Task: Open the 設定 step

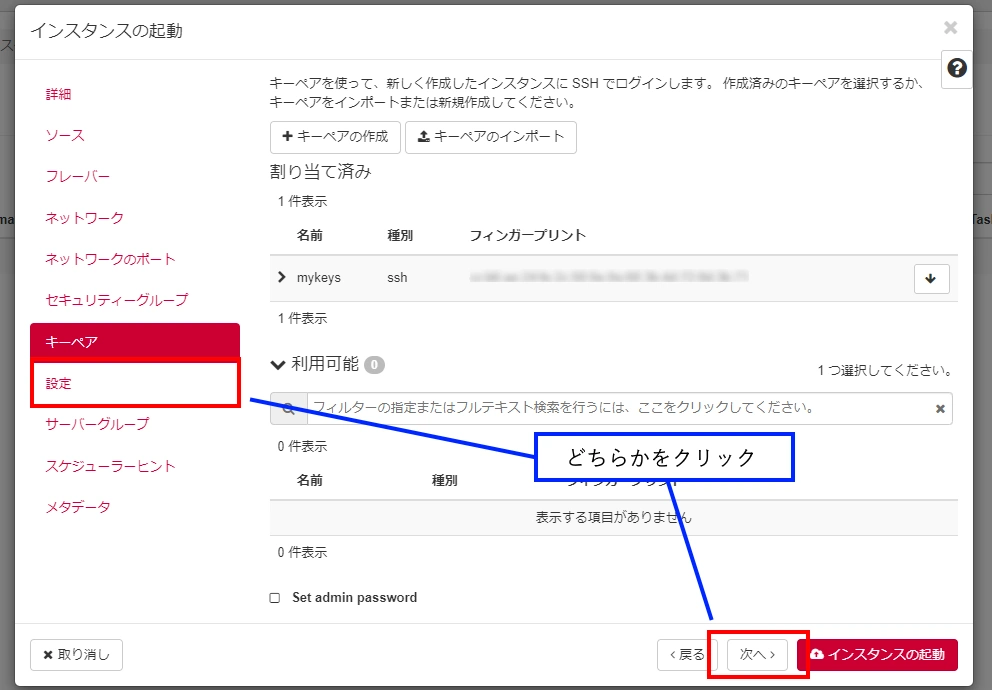Action: pos(59,383)
